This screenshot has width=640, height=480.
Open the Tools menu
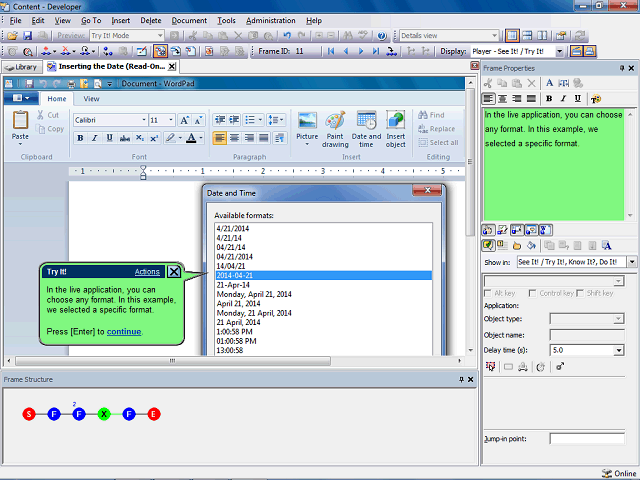226,20
